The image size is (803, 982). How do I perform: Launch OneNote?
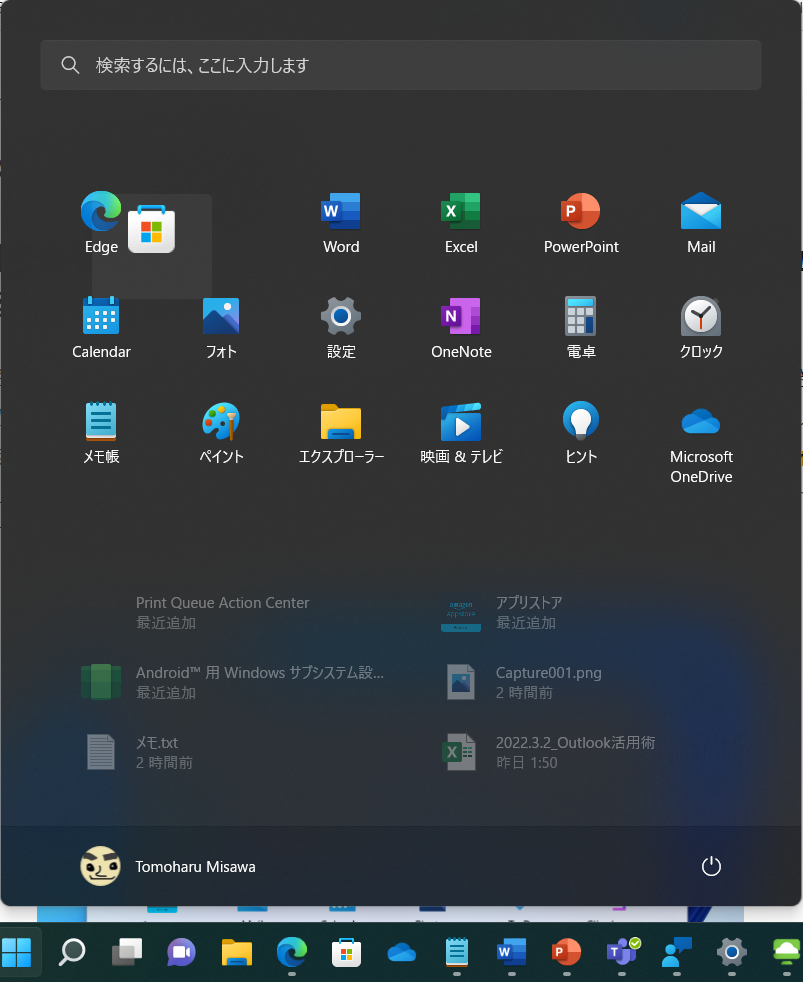(461, 328)
